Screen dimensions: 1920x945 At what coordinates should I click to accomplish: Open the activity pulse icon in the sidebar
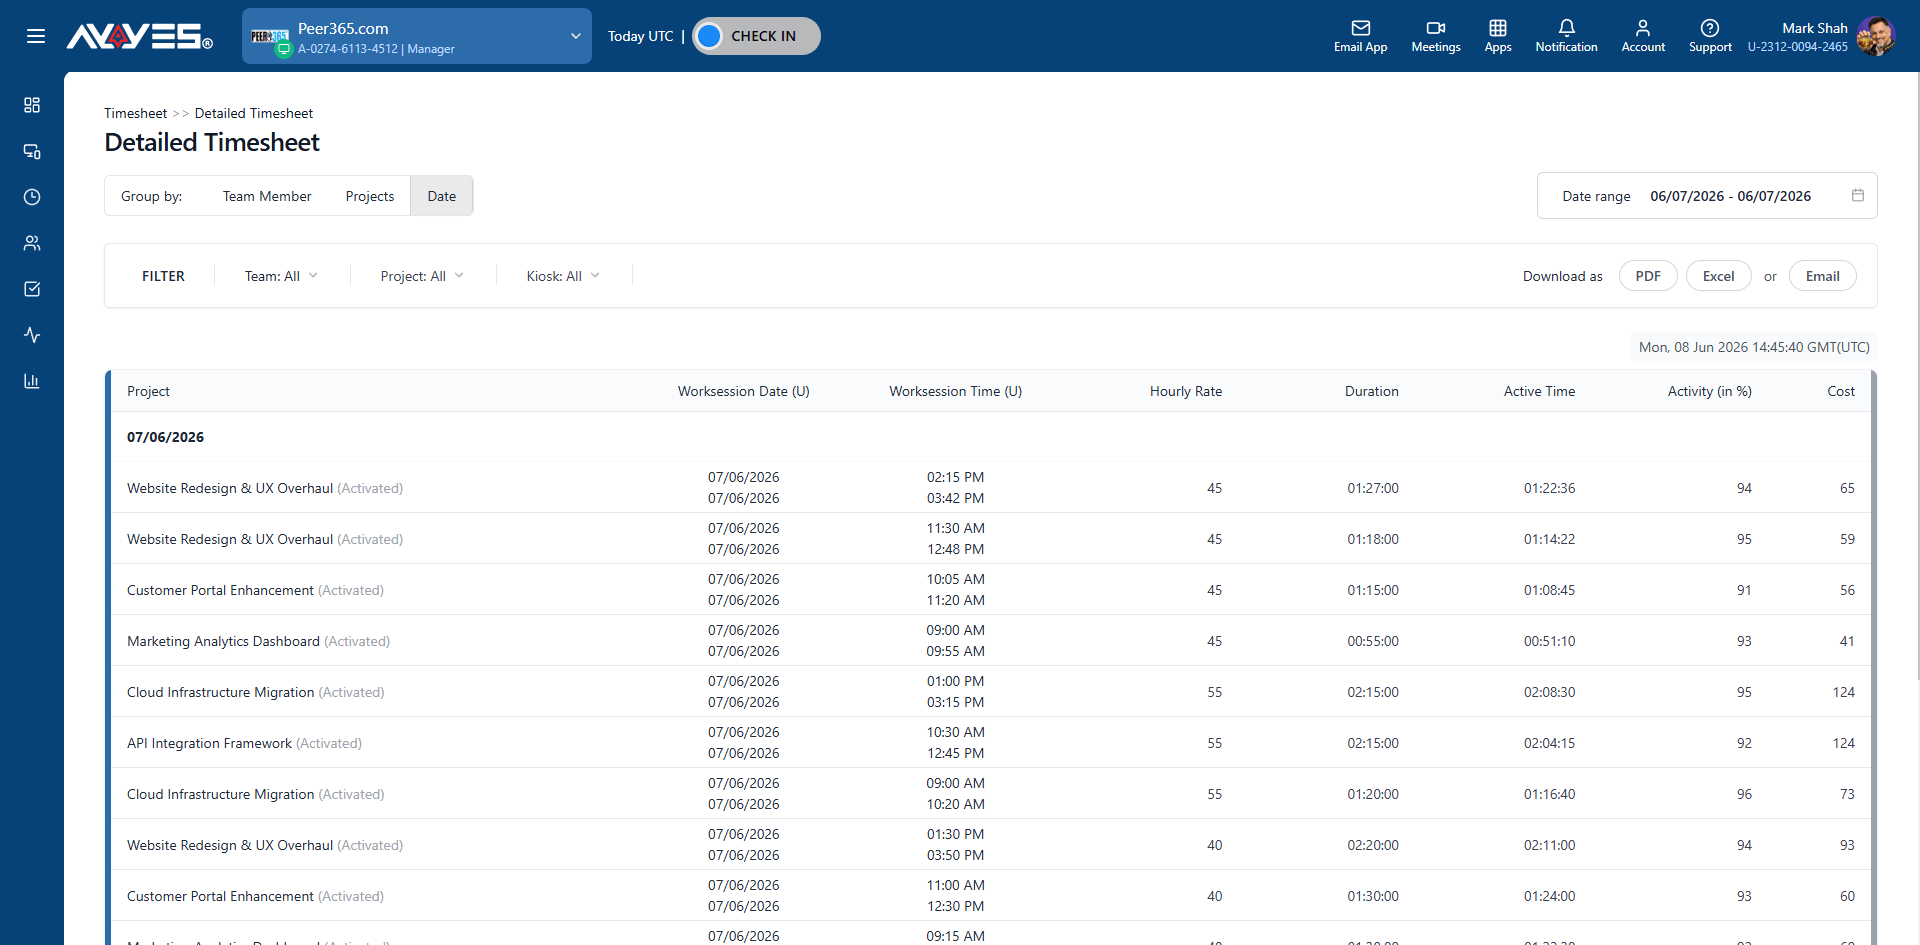pyautogui.click(x=32, y=335)
